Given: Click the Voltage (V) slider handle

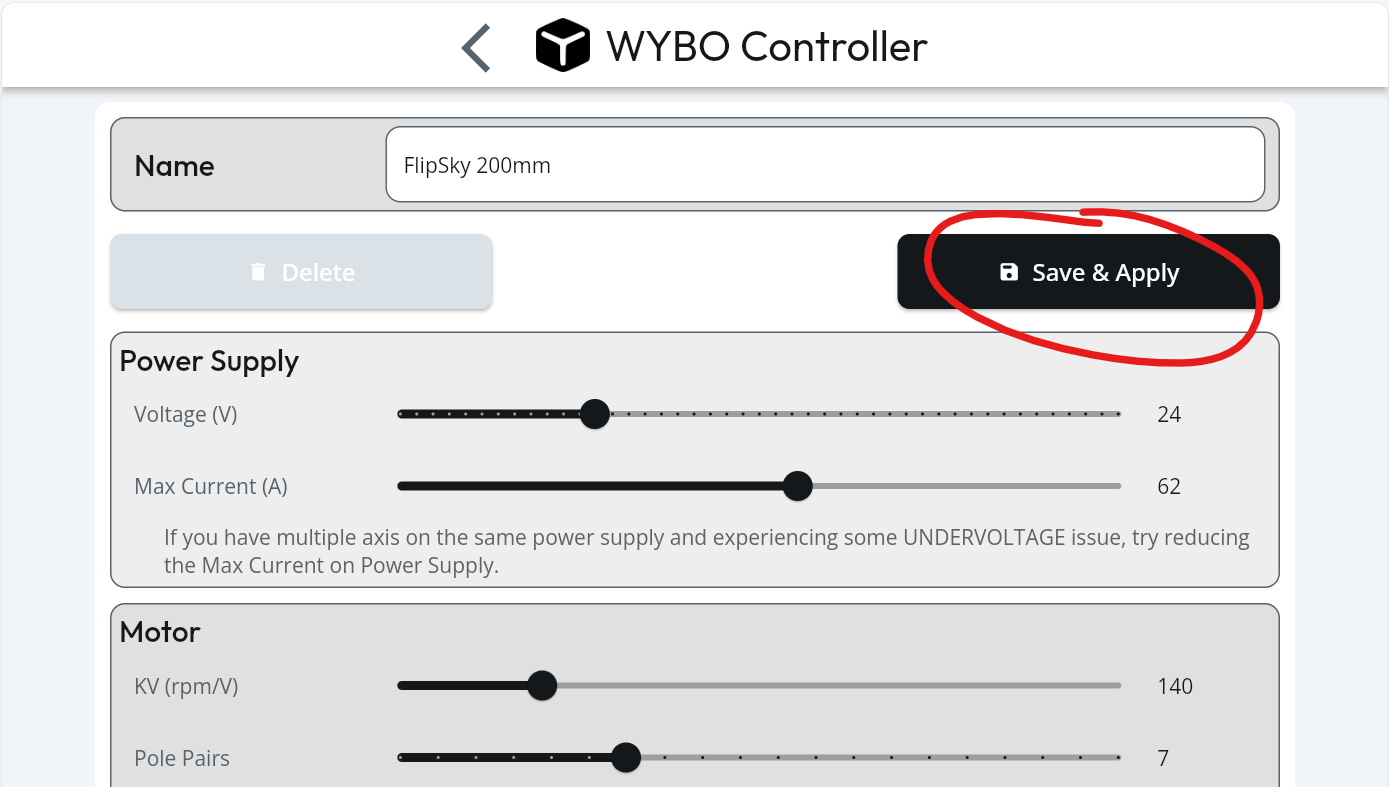Looking at the screenshot, I should click(595, 414).
